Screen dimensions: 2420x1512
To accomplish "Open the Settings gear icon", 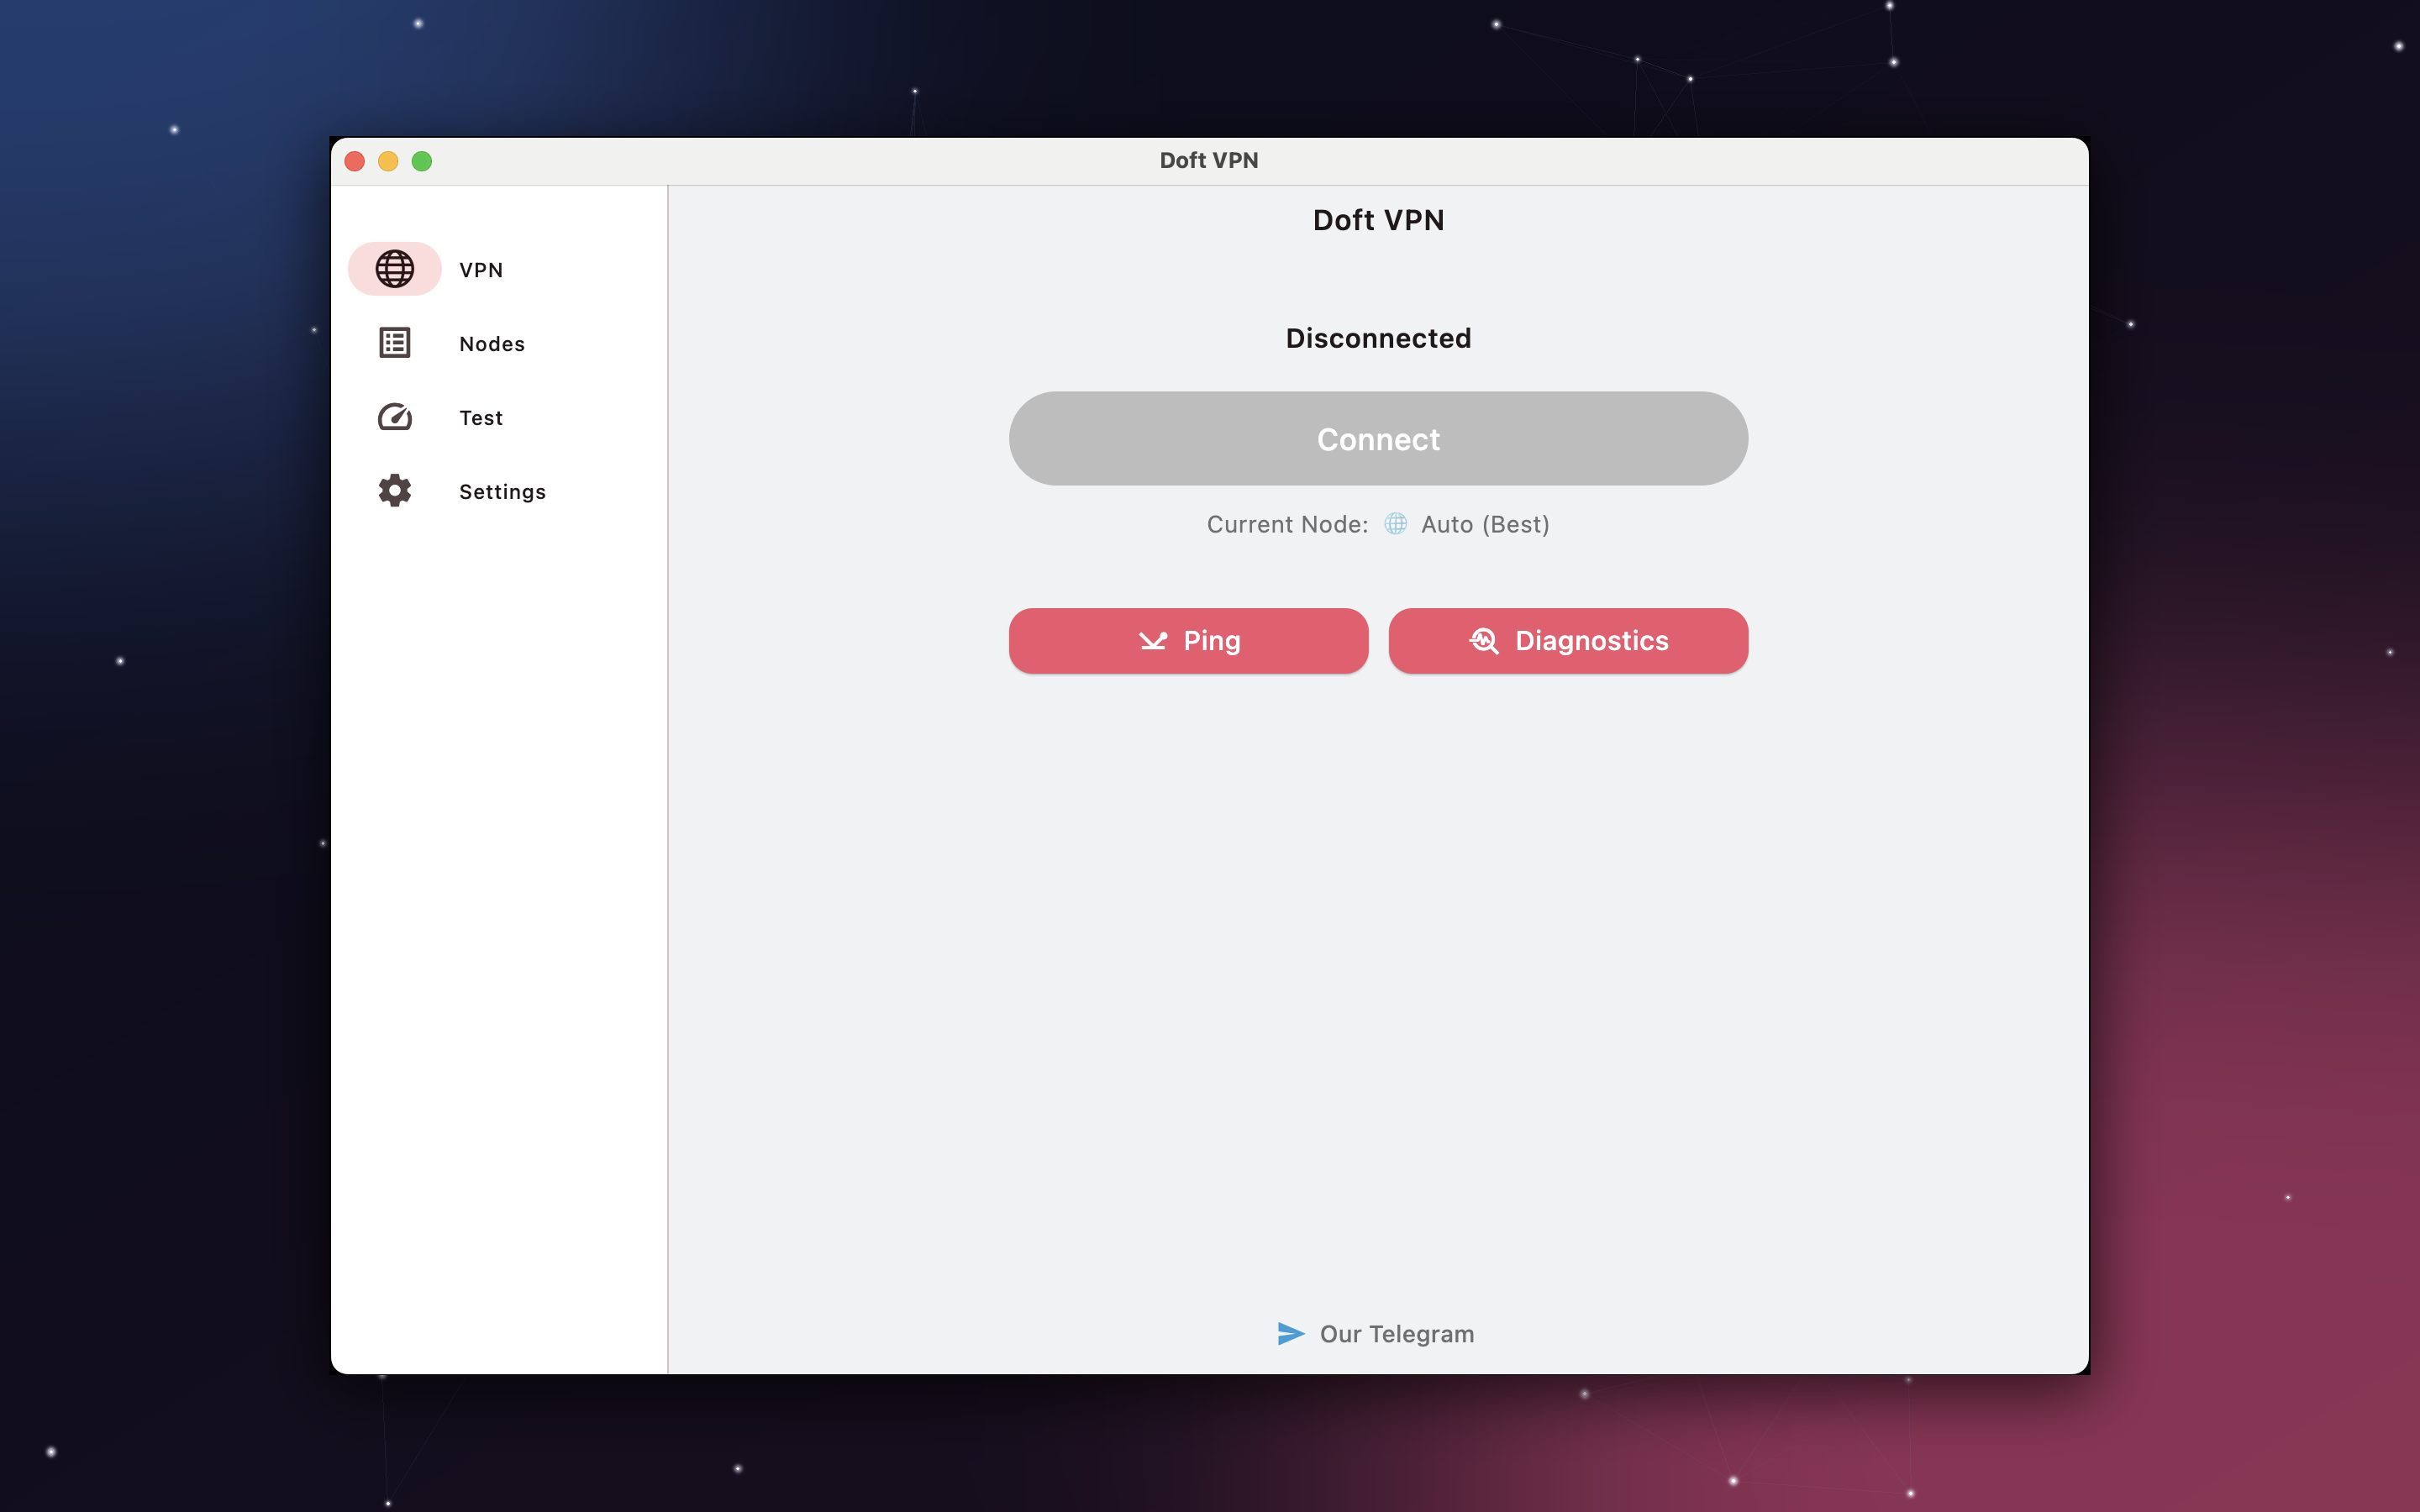I will point(394,491).
